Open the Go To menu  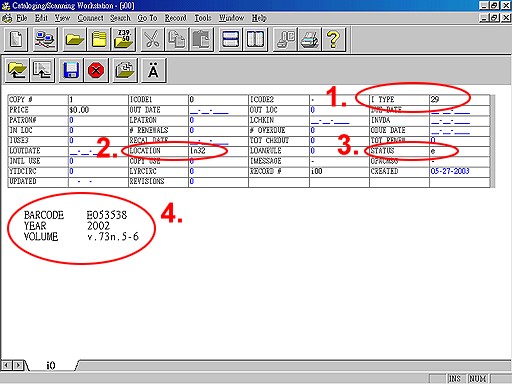click(x=147, y=18)
